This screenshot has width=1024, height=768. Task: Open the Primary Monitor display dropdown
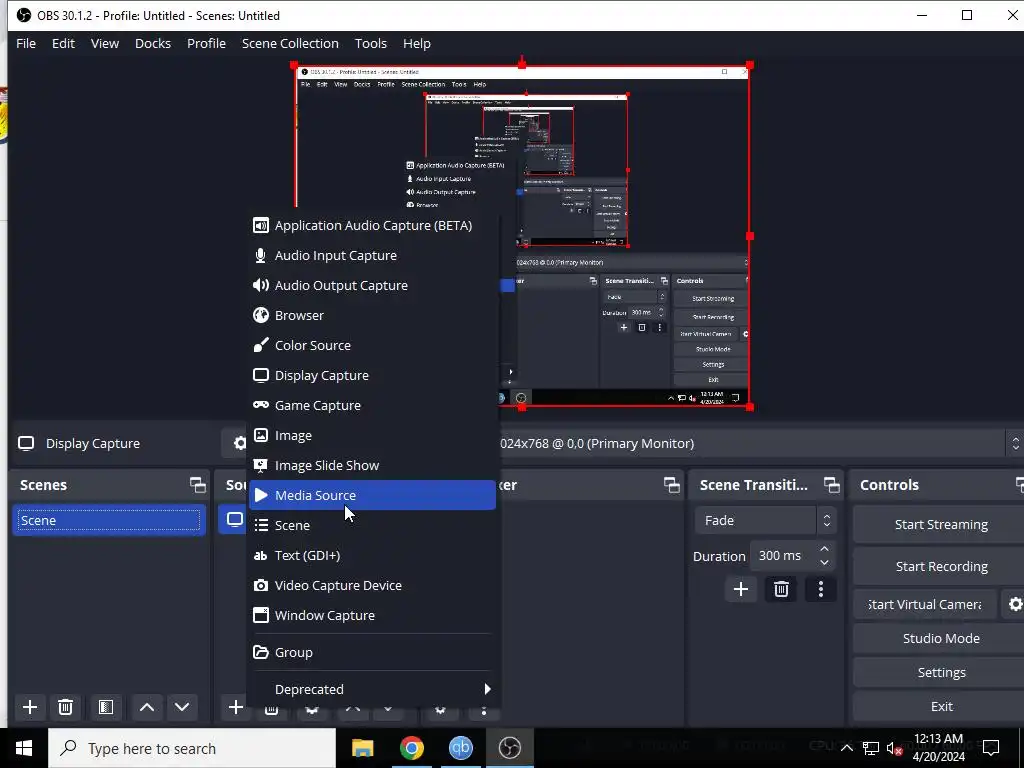(x=760, y=443)
